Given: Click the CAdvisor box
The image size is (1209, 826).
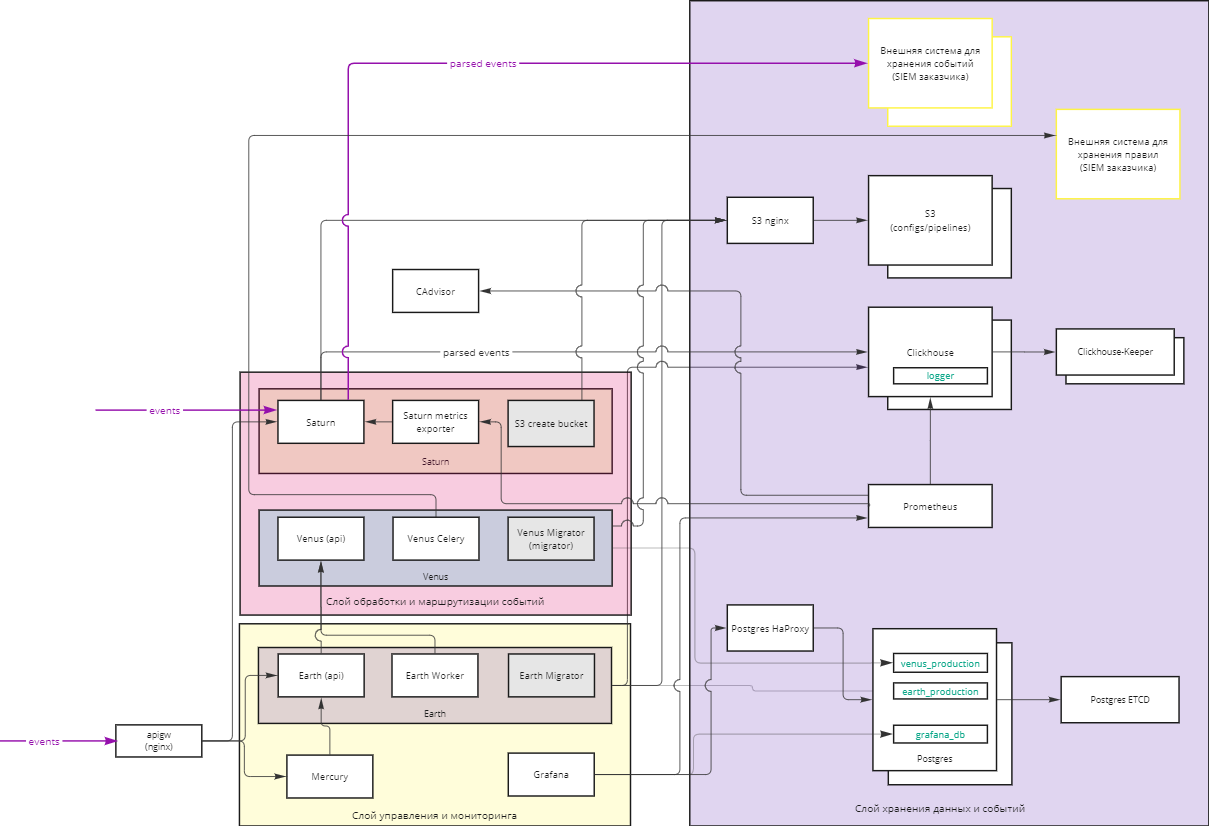Looking at the screenshot, I should click(435, 291).
